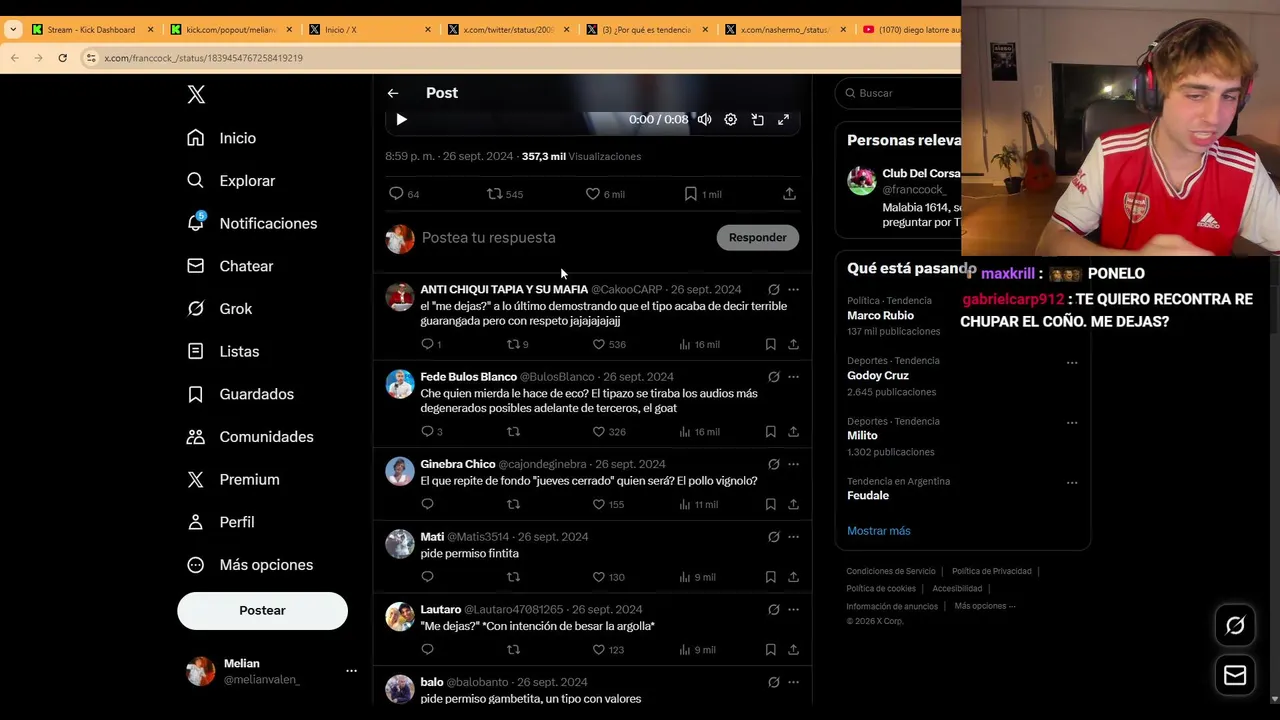Reply to the Fede Bulos Blanco comment
Image resolution: width=1280 pixels, height=720 pixels.
click(x=431, y=432)
